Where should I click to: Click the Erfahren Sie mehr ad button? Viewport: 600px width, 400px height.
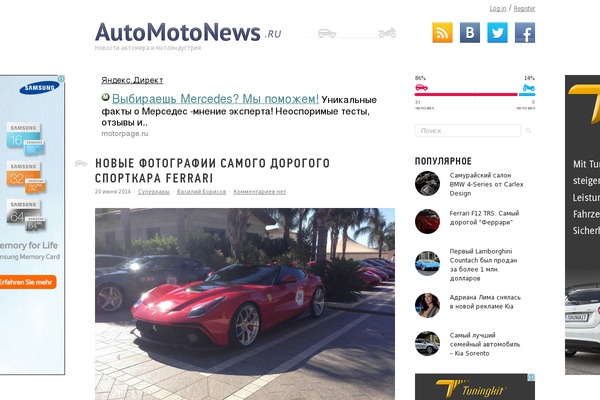pos(26,282)
